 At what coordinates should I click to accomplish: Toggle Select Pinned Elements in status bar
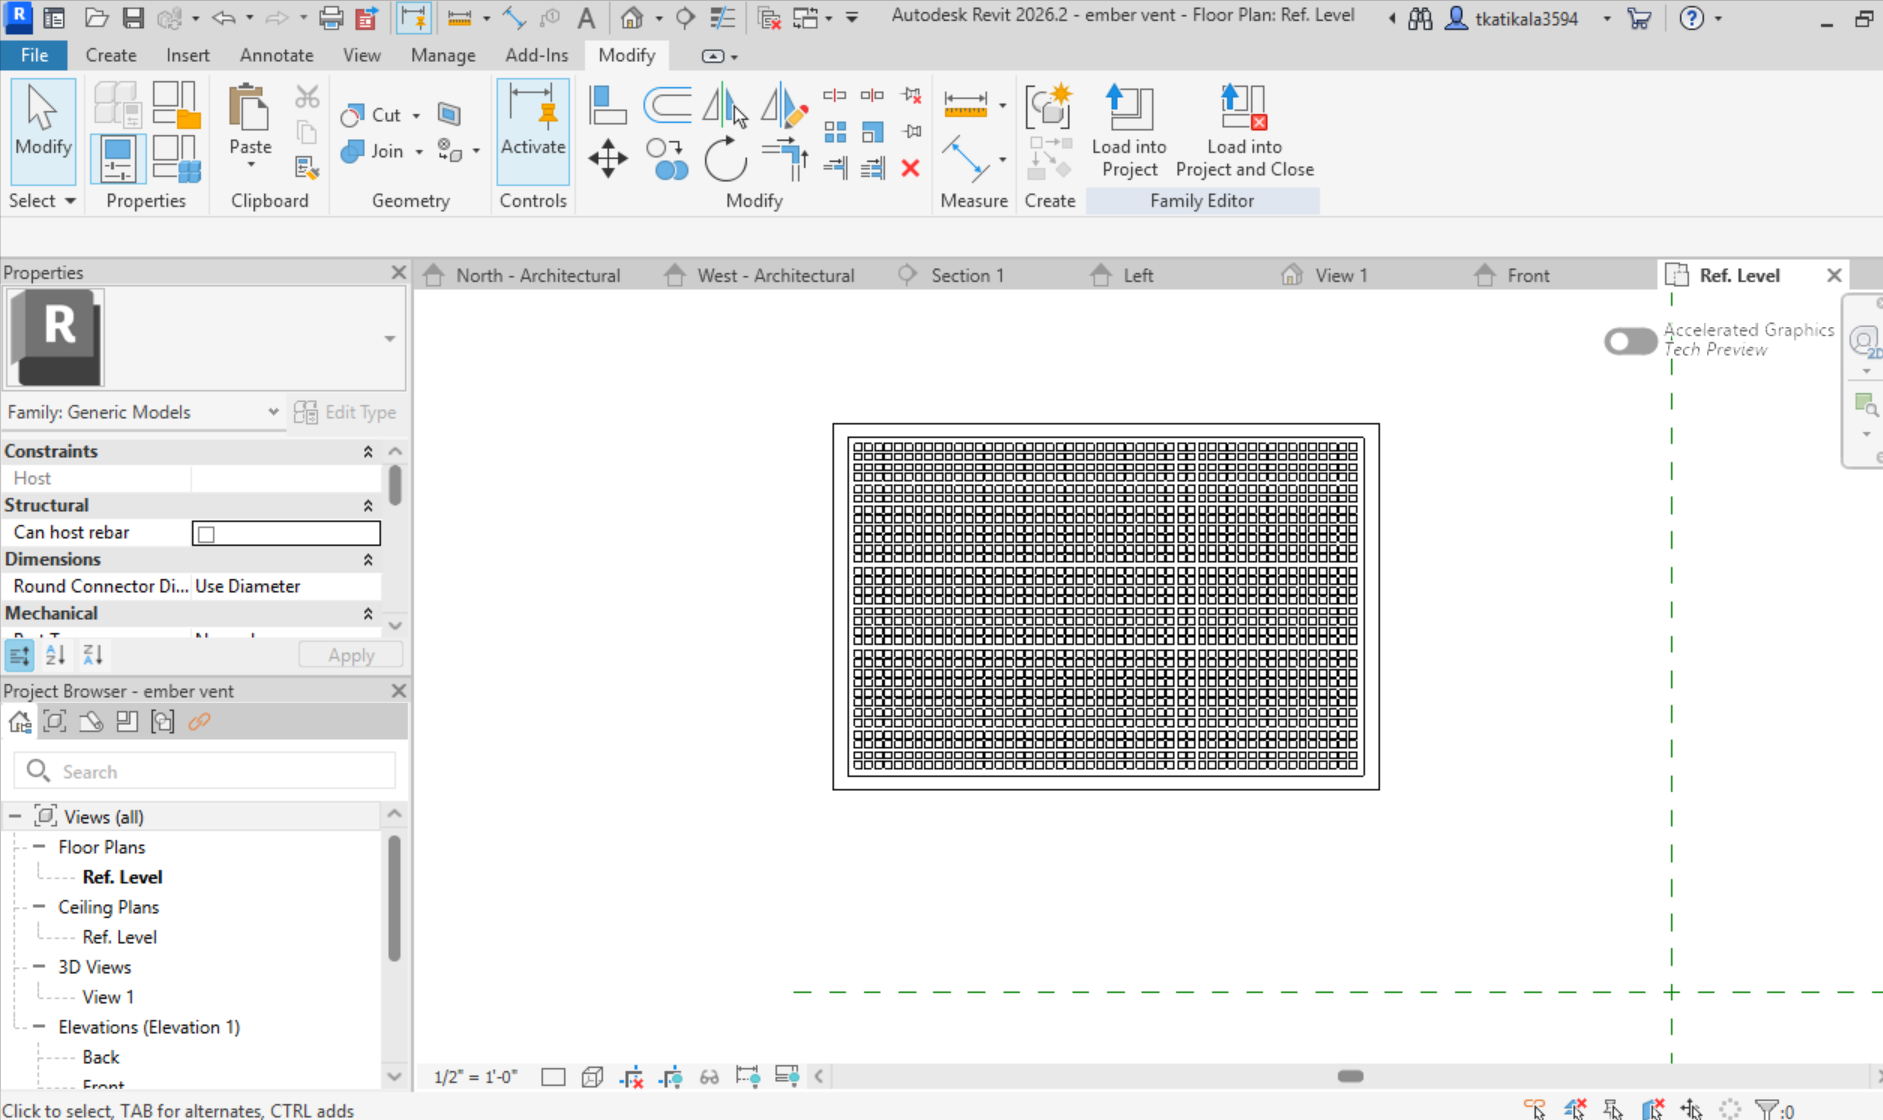tap(1613, 1109)
